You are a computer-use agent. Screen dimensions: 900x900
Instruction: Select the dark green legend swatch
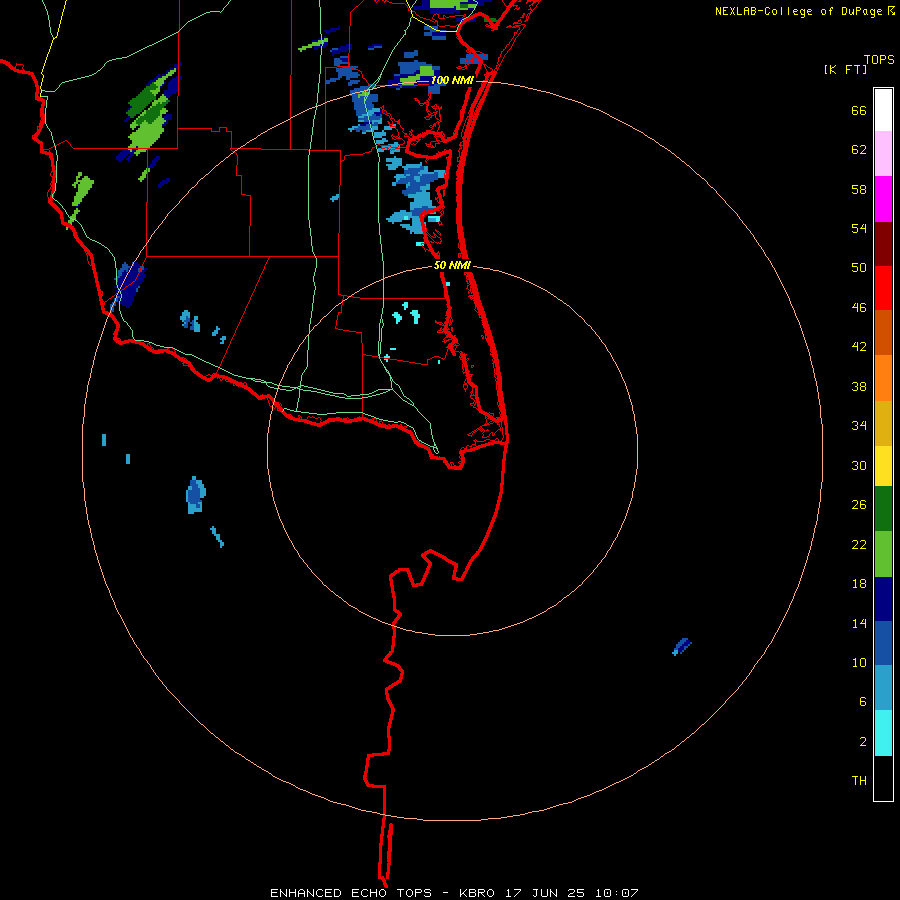[883, 509]
